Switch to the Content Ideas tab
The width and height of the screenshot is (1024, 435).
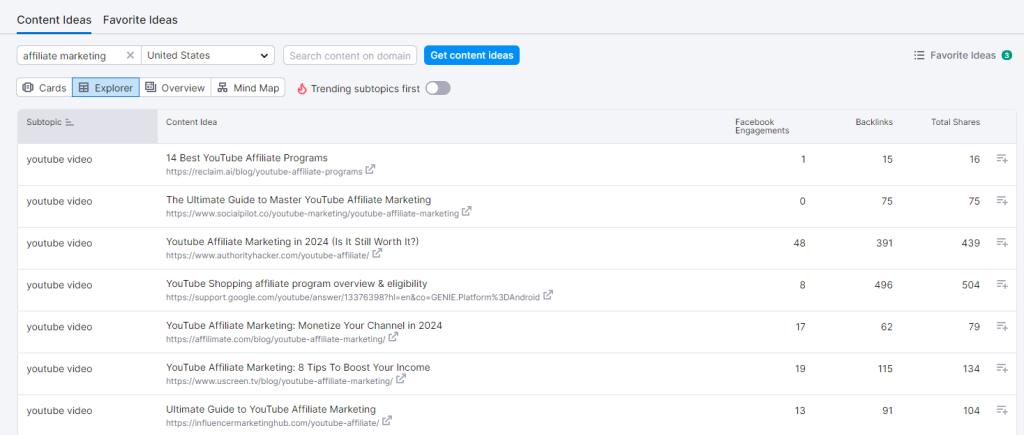coord(54,20)
